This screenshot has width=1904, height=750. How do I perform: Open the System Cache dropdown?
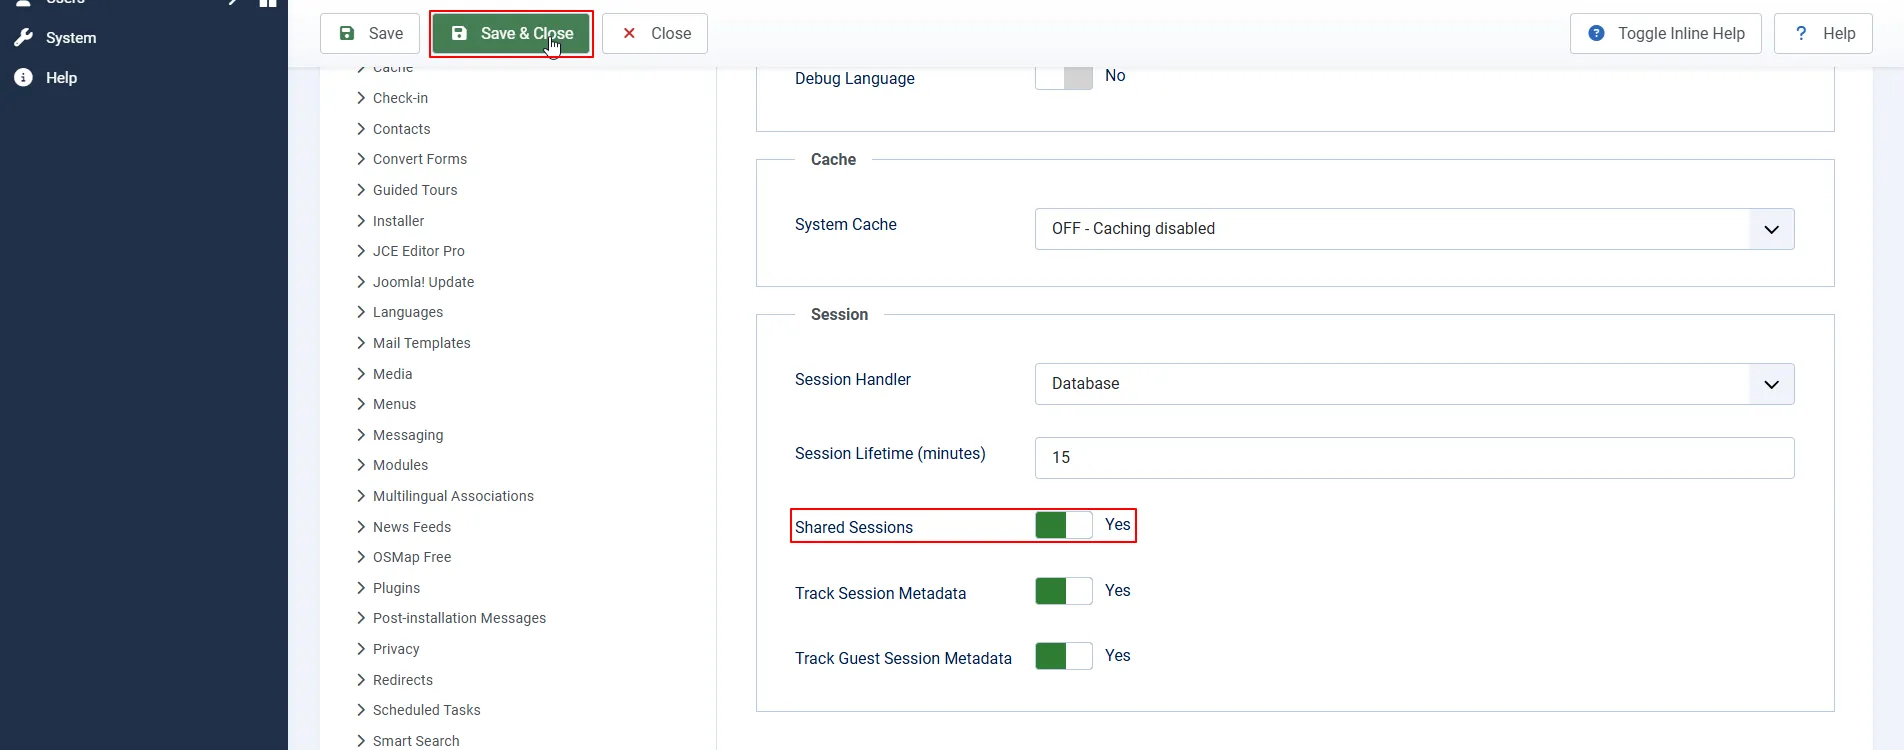coord(1414,229)
